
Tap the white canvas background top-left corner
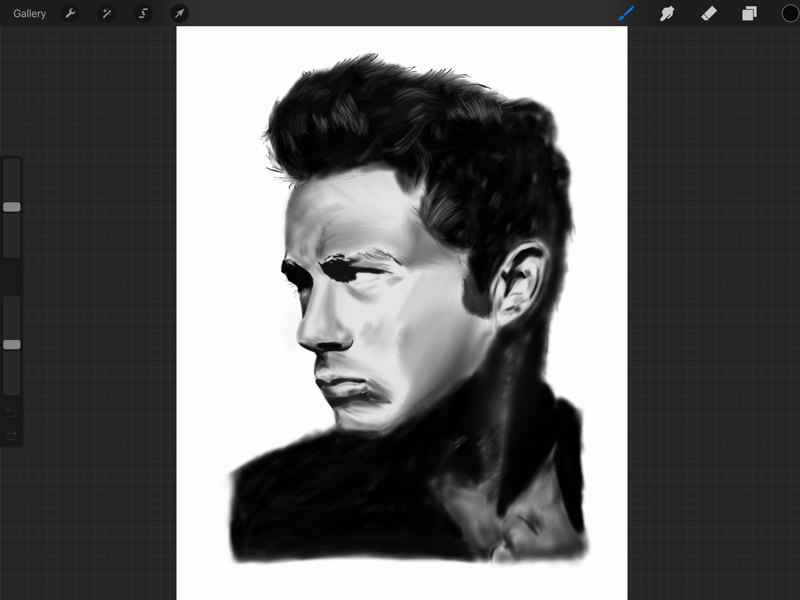tap(190, 40)
